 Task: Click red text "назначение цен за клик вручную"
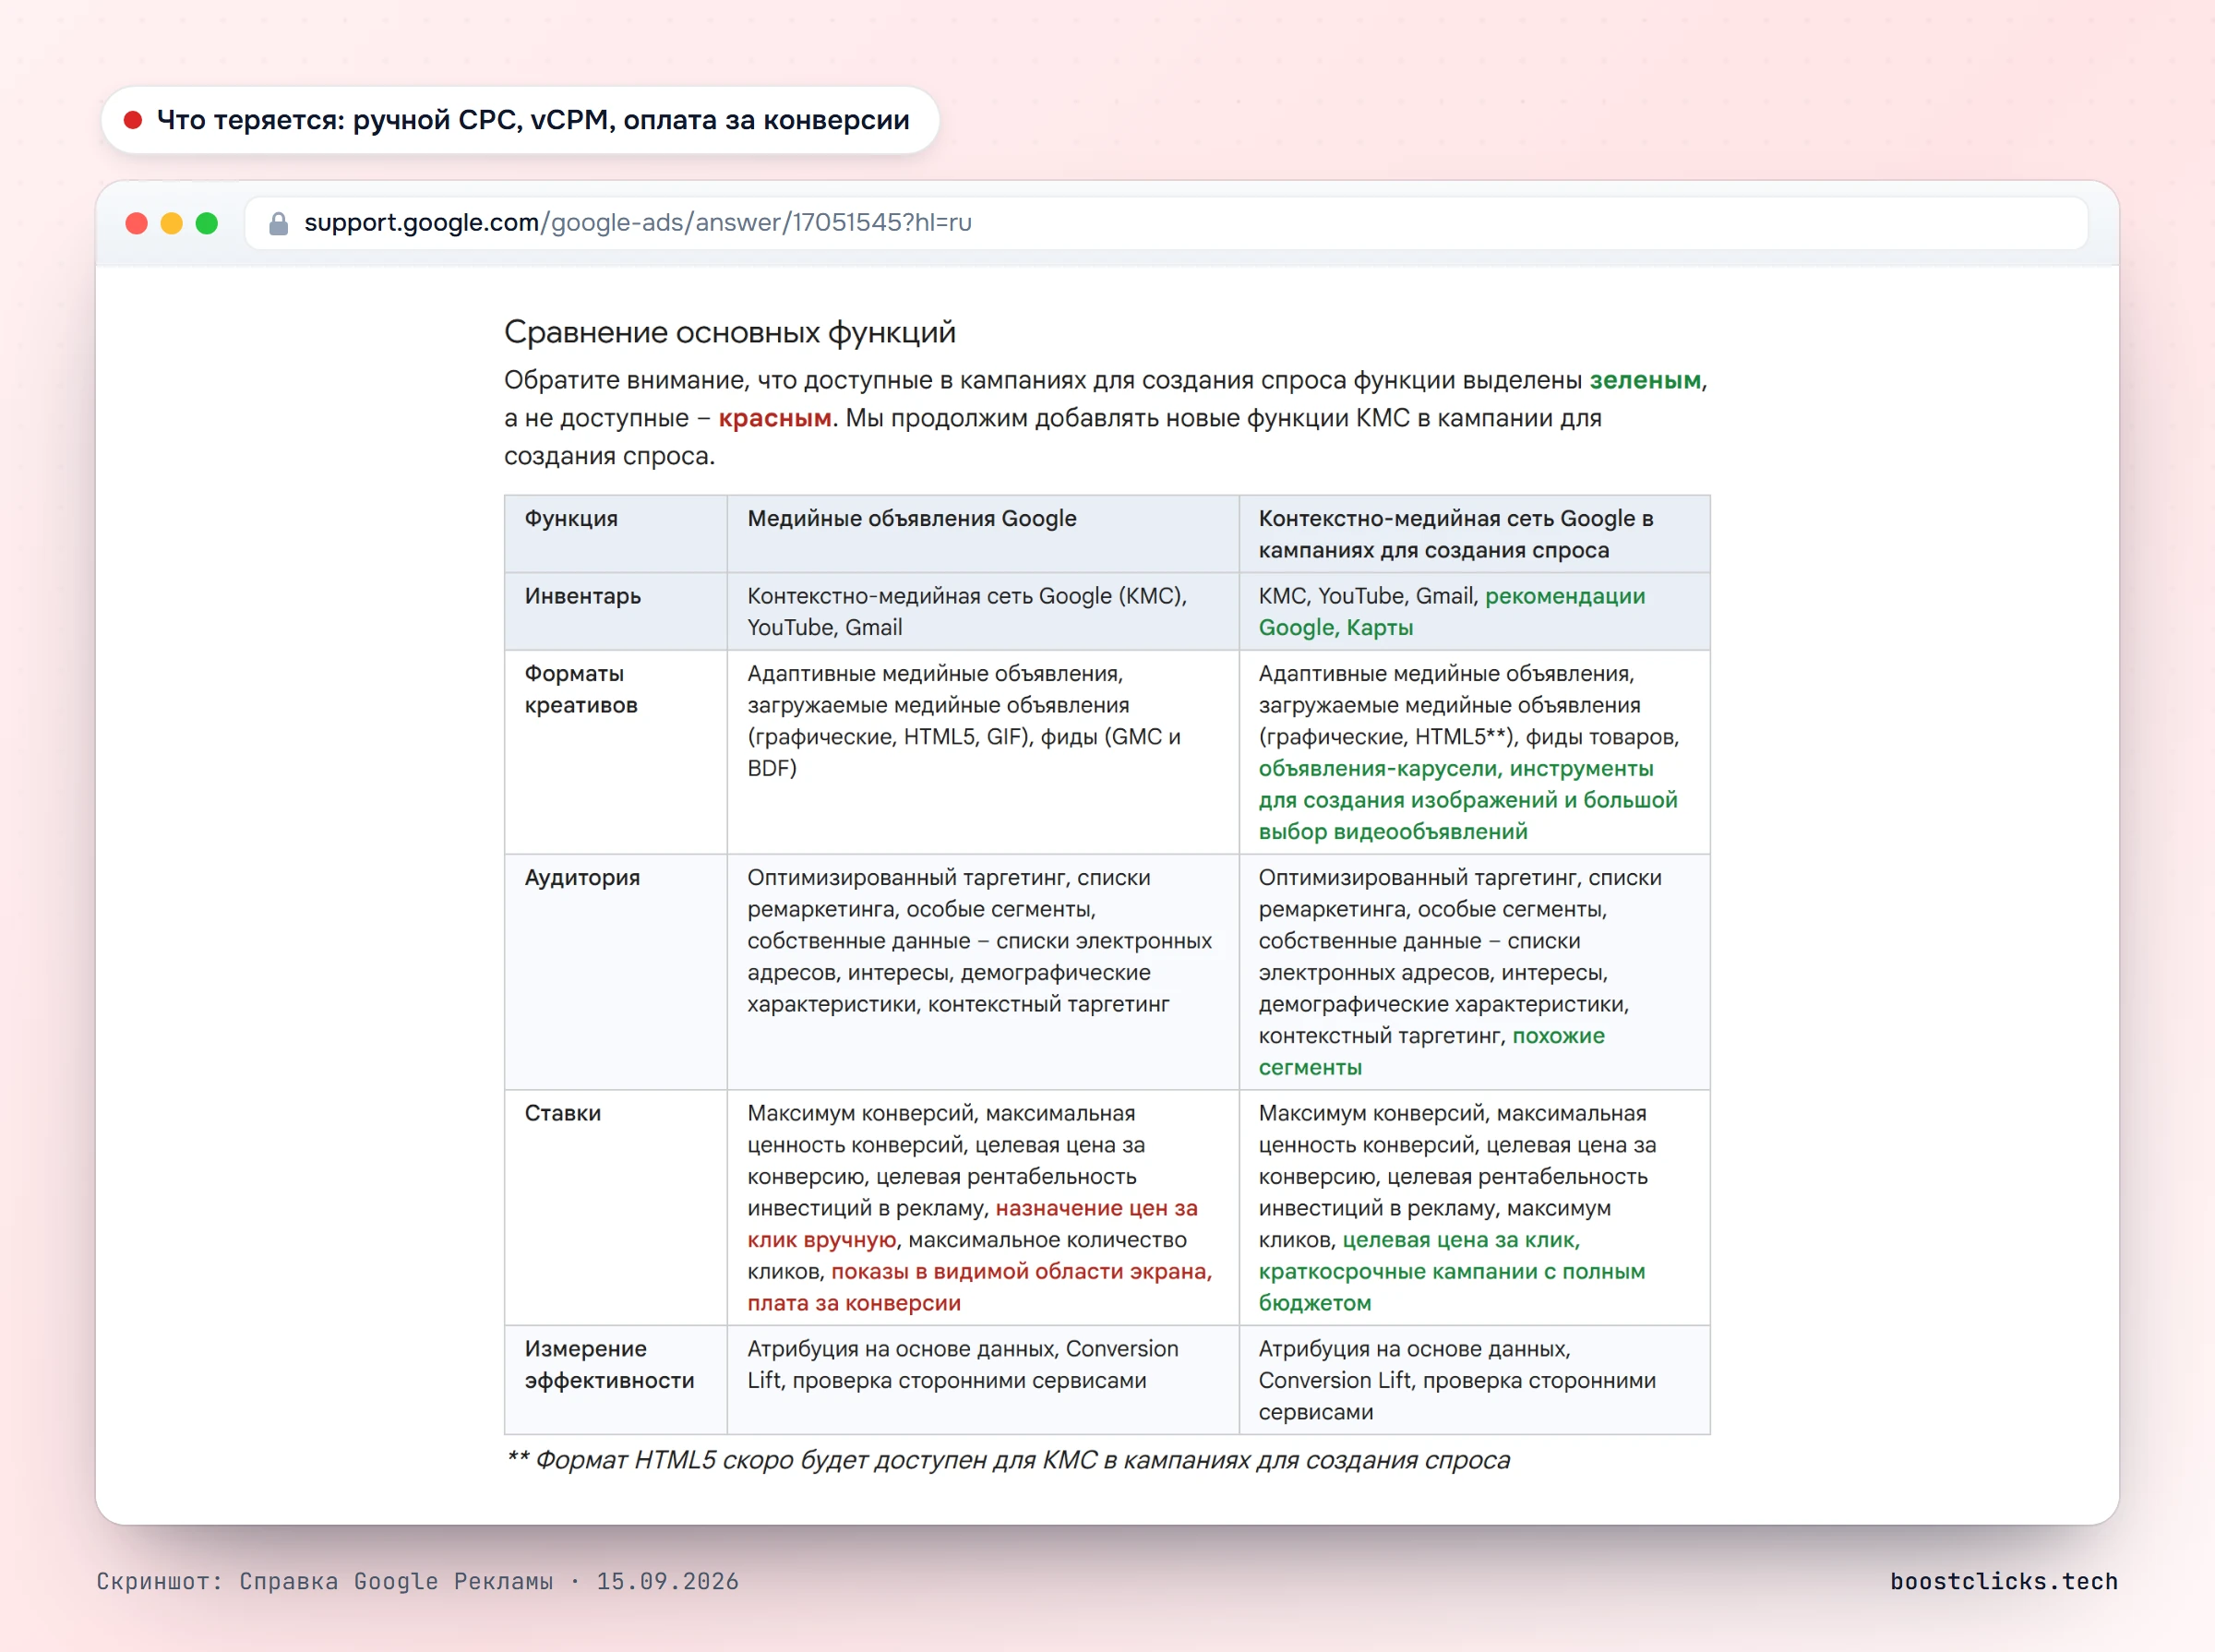click(972, 1224)
